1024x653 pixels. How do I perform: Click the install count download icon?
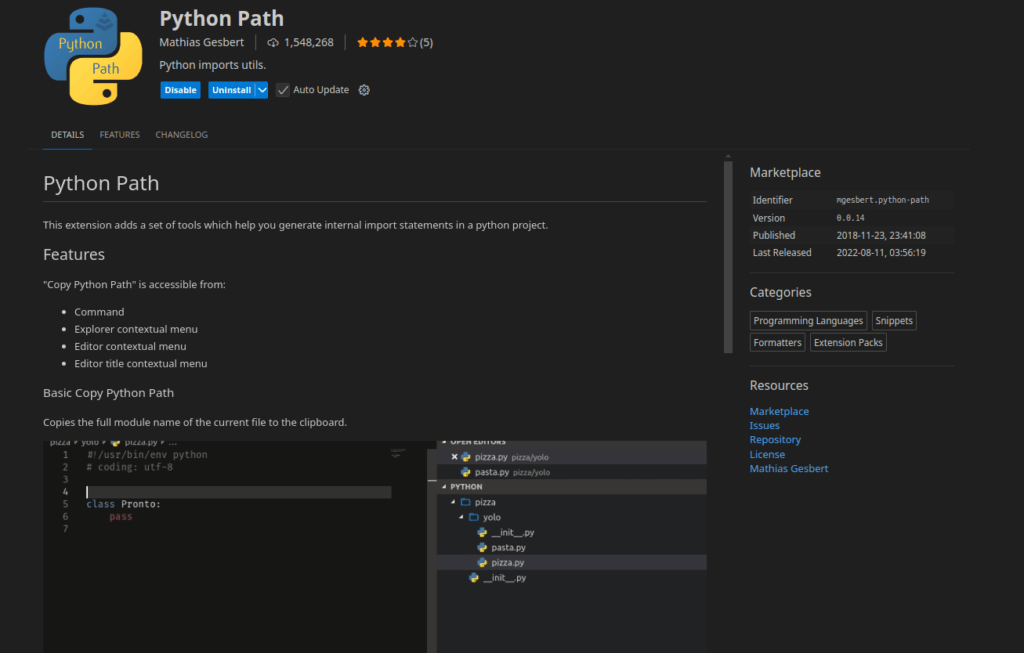(x=273, y=43)
